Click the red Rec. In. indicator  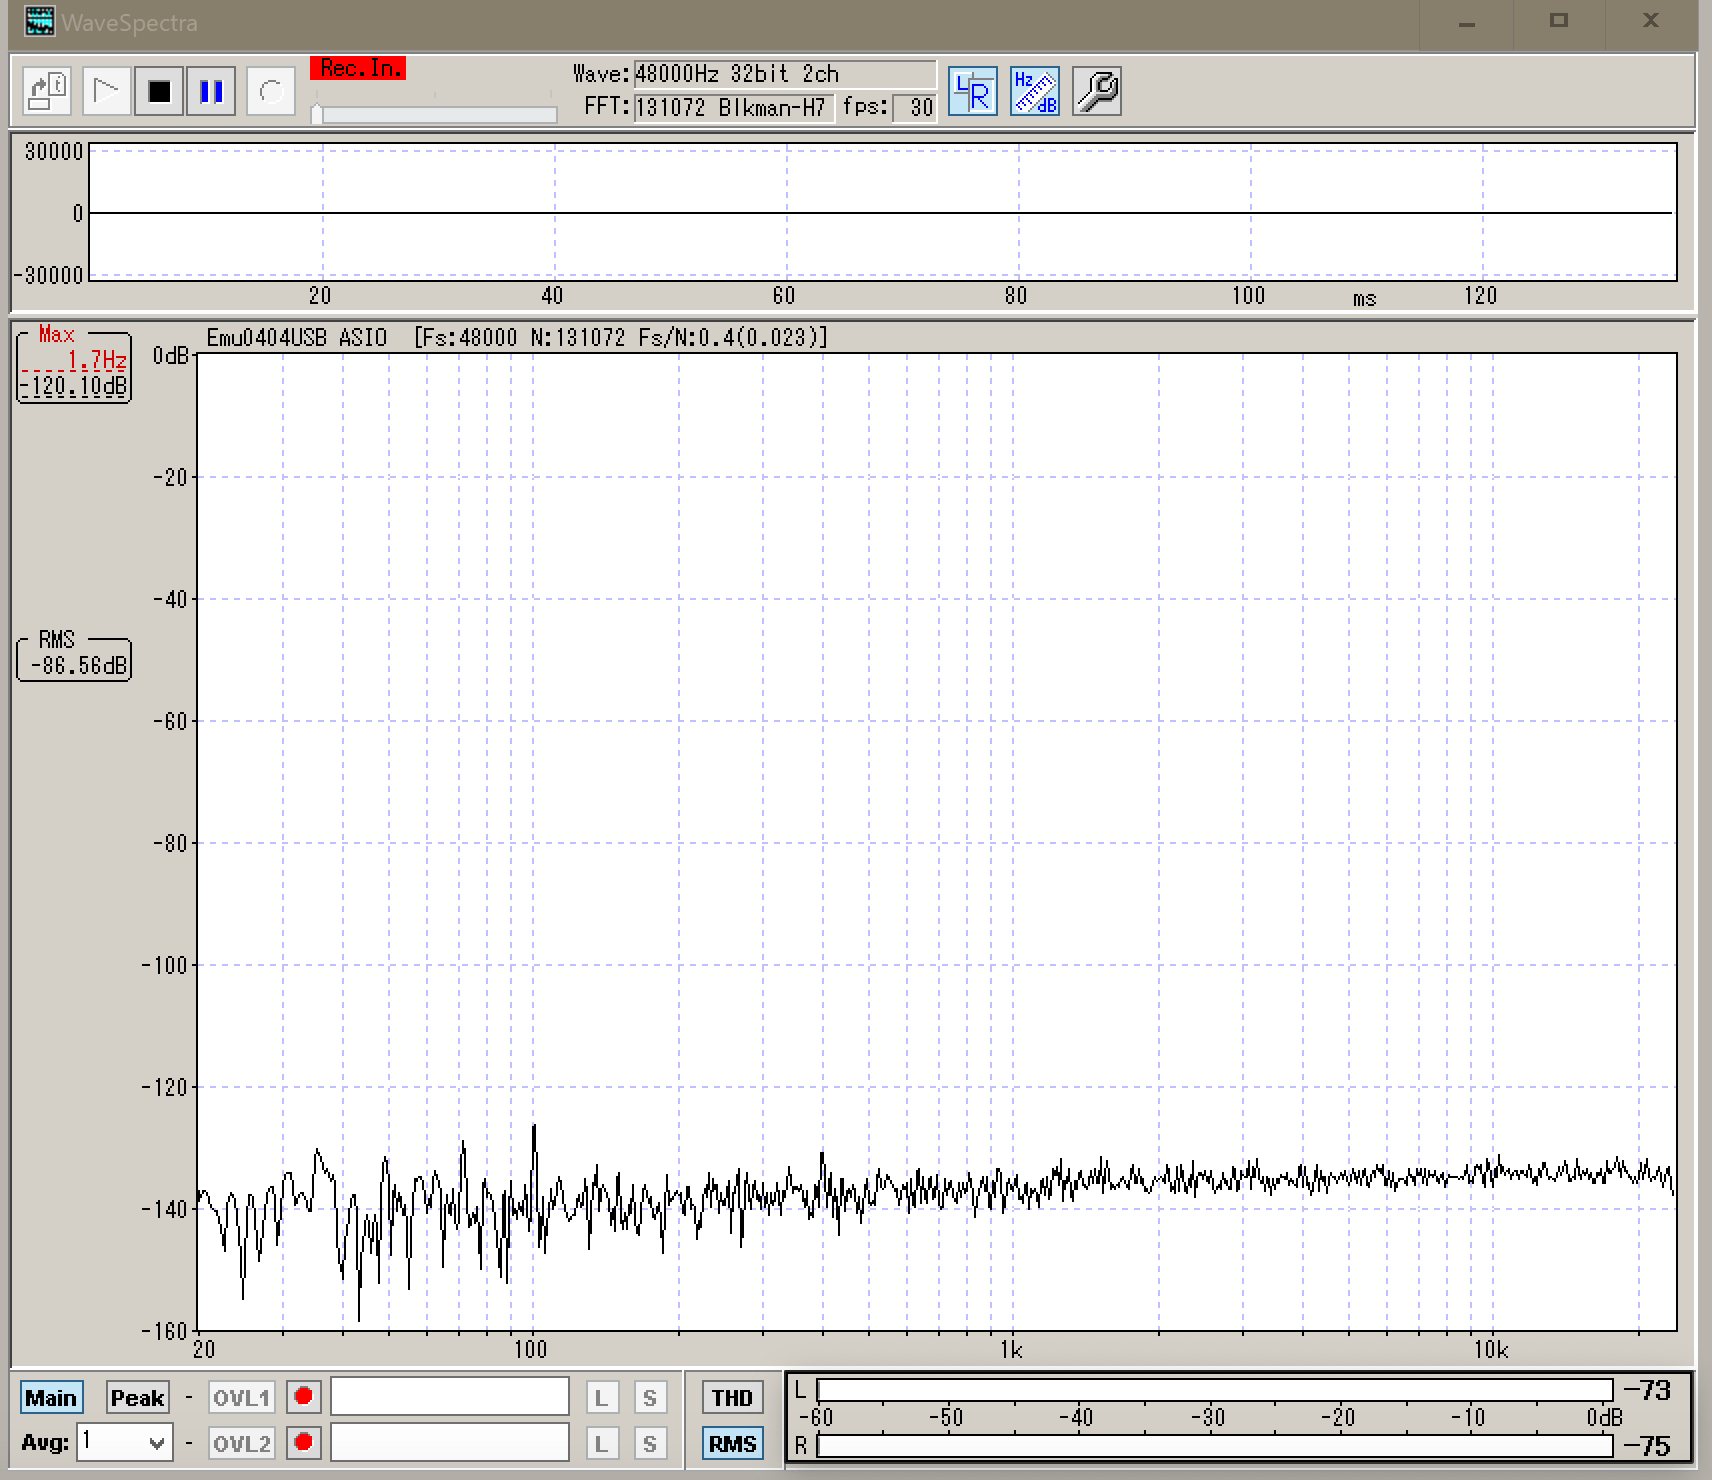point(358,69)
